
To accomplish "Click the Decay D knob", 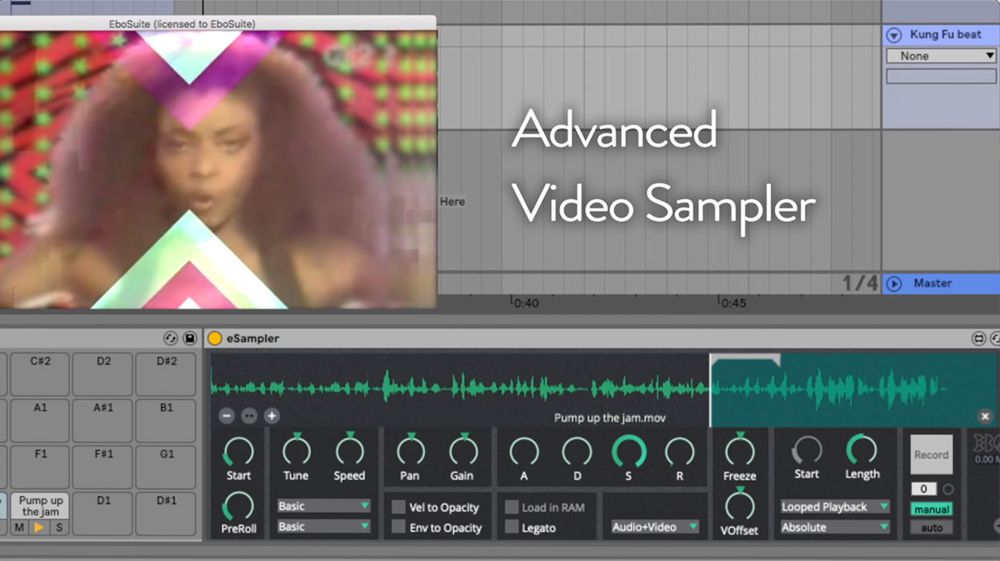I will (x=577, y=452).
